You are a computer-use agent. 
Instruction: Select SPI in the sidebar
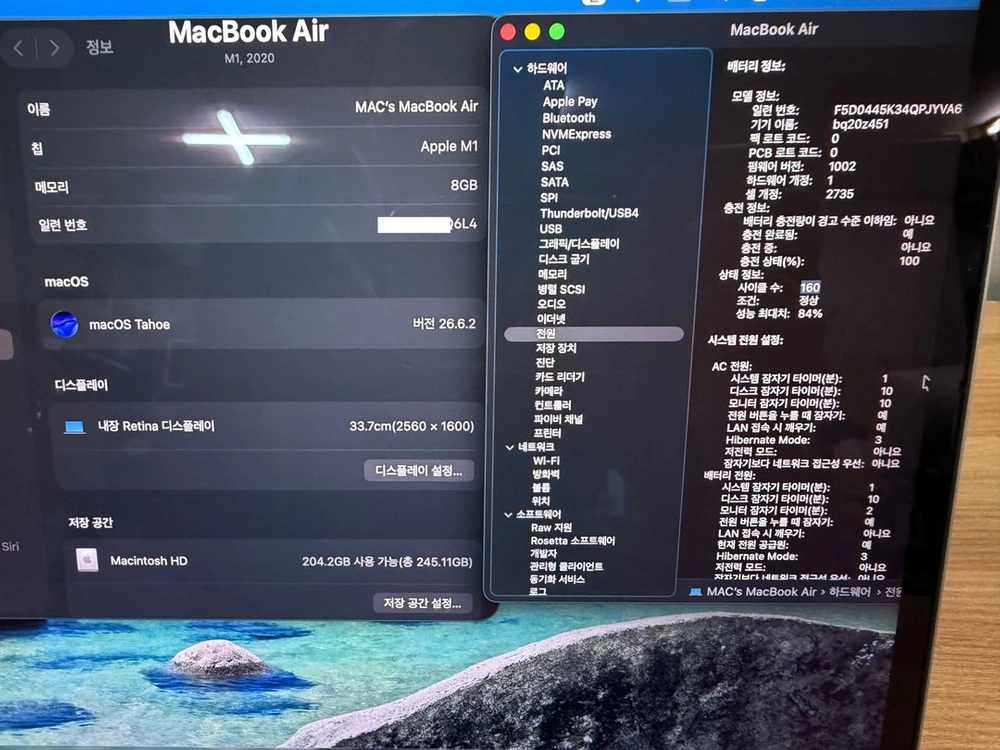coord(548,198)
